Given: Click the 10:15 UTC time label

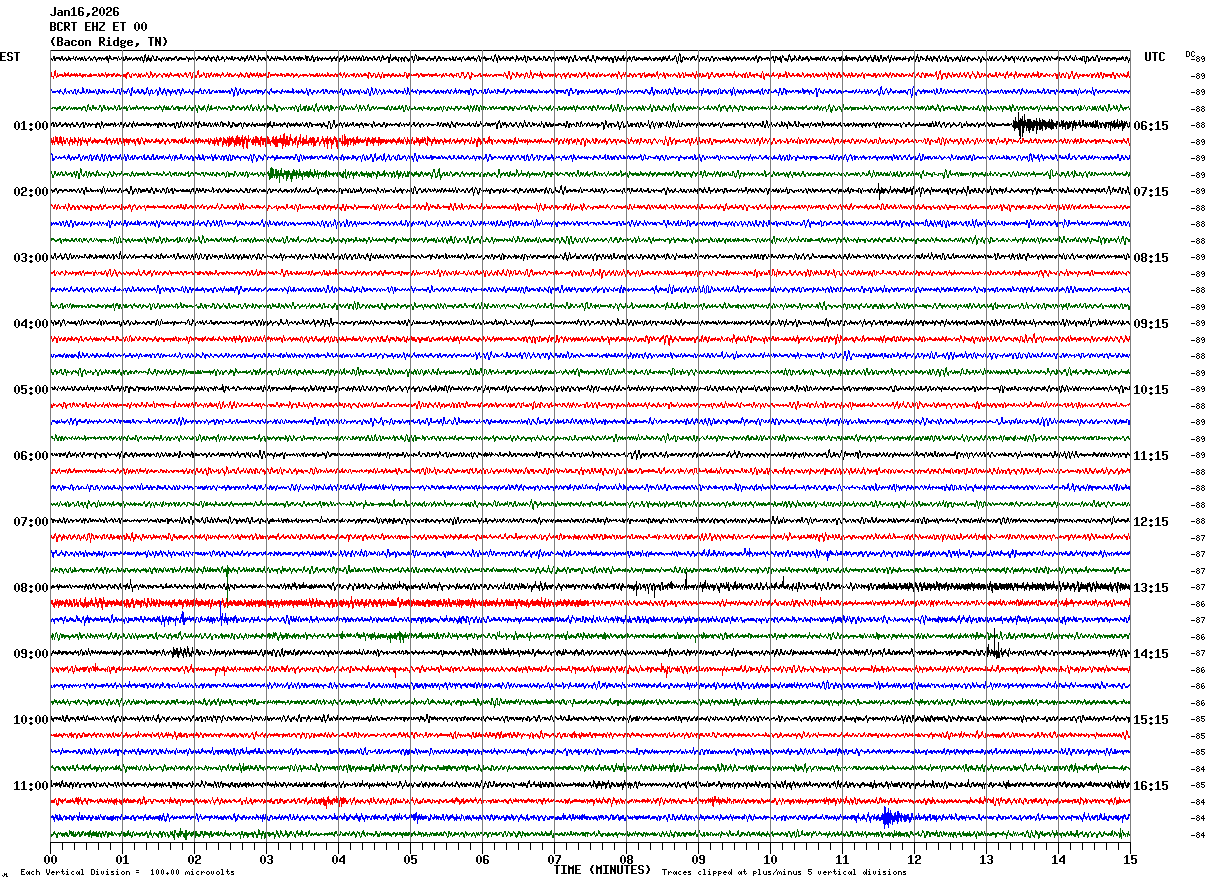Looking at the screenshot, I should (x=1151, y=390).
